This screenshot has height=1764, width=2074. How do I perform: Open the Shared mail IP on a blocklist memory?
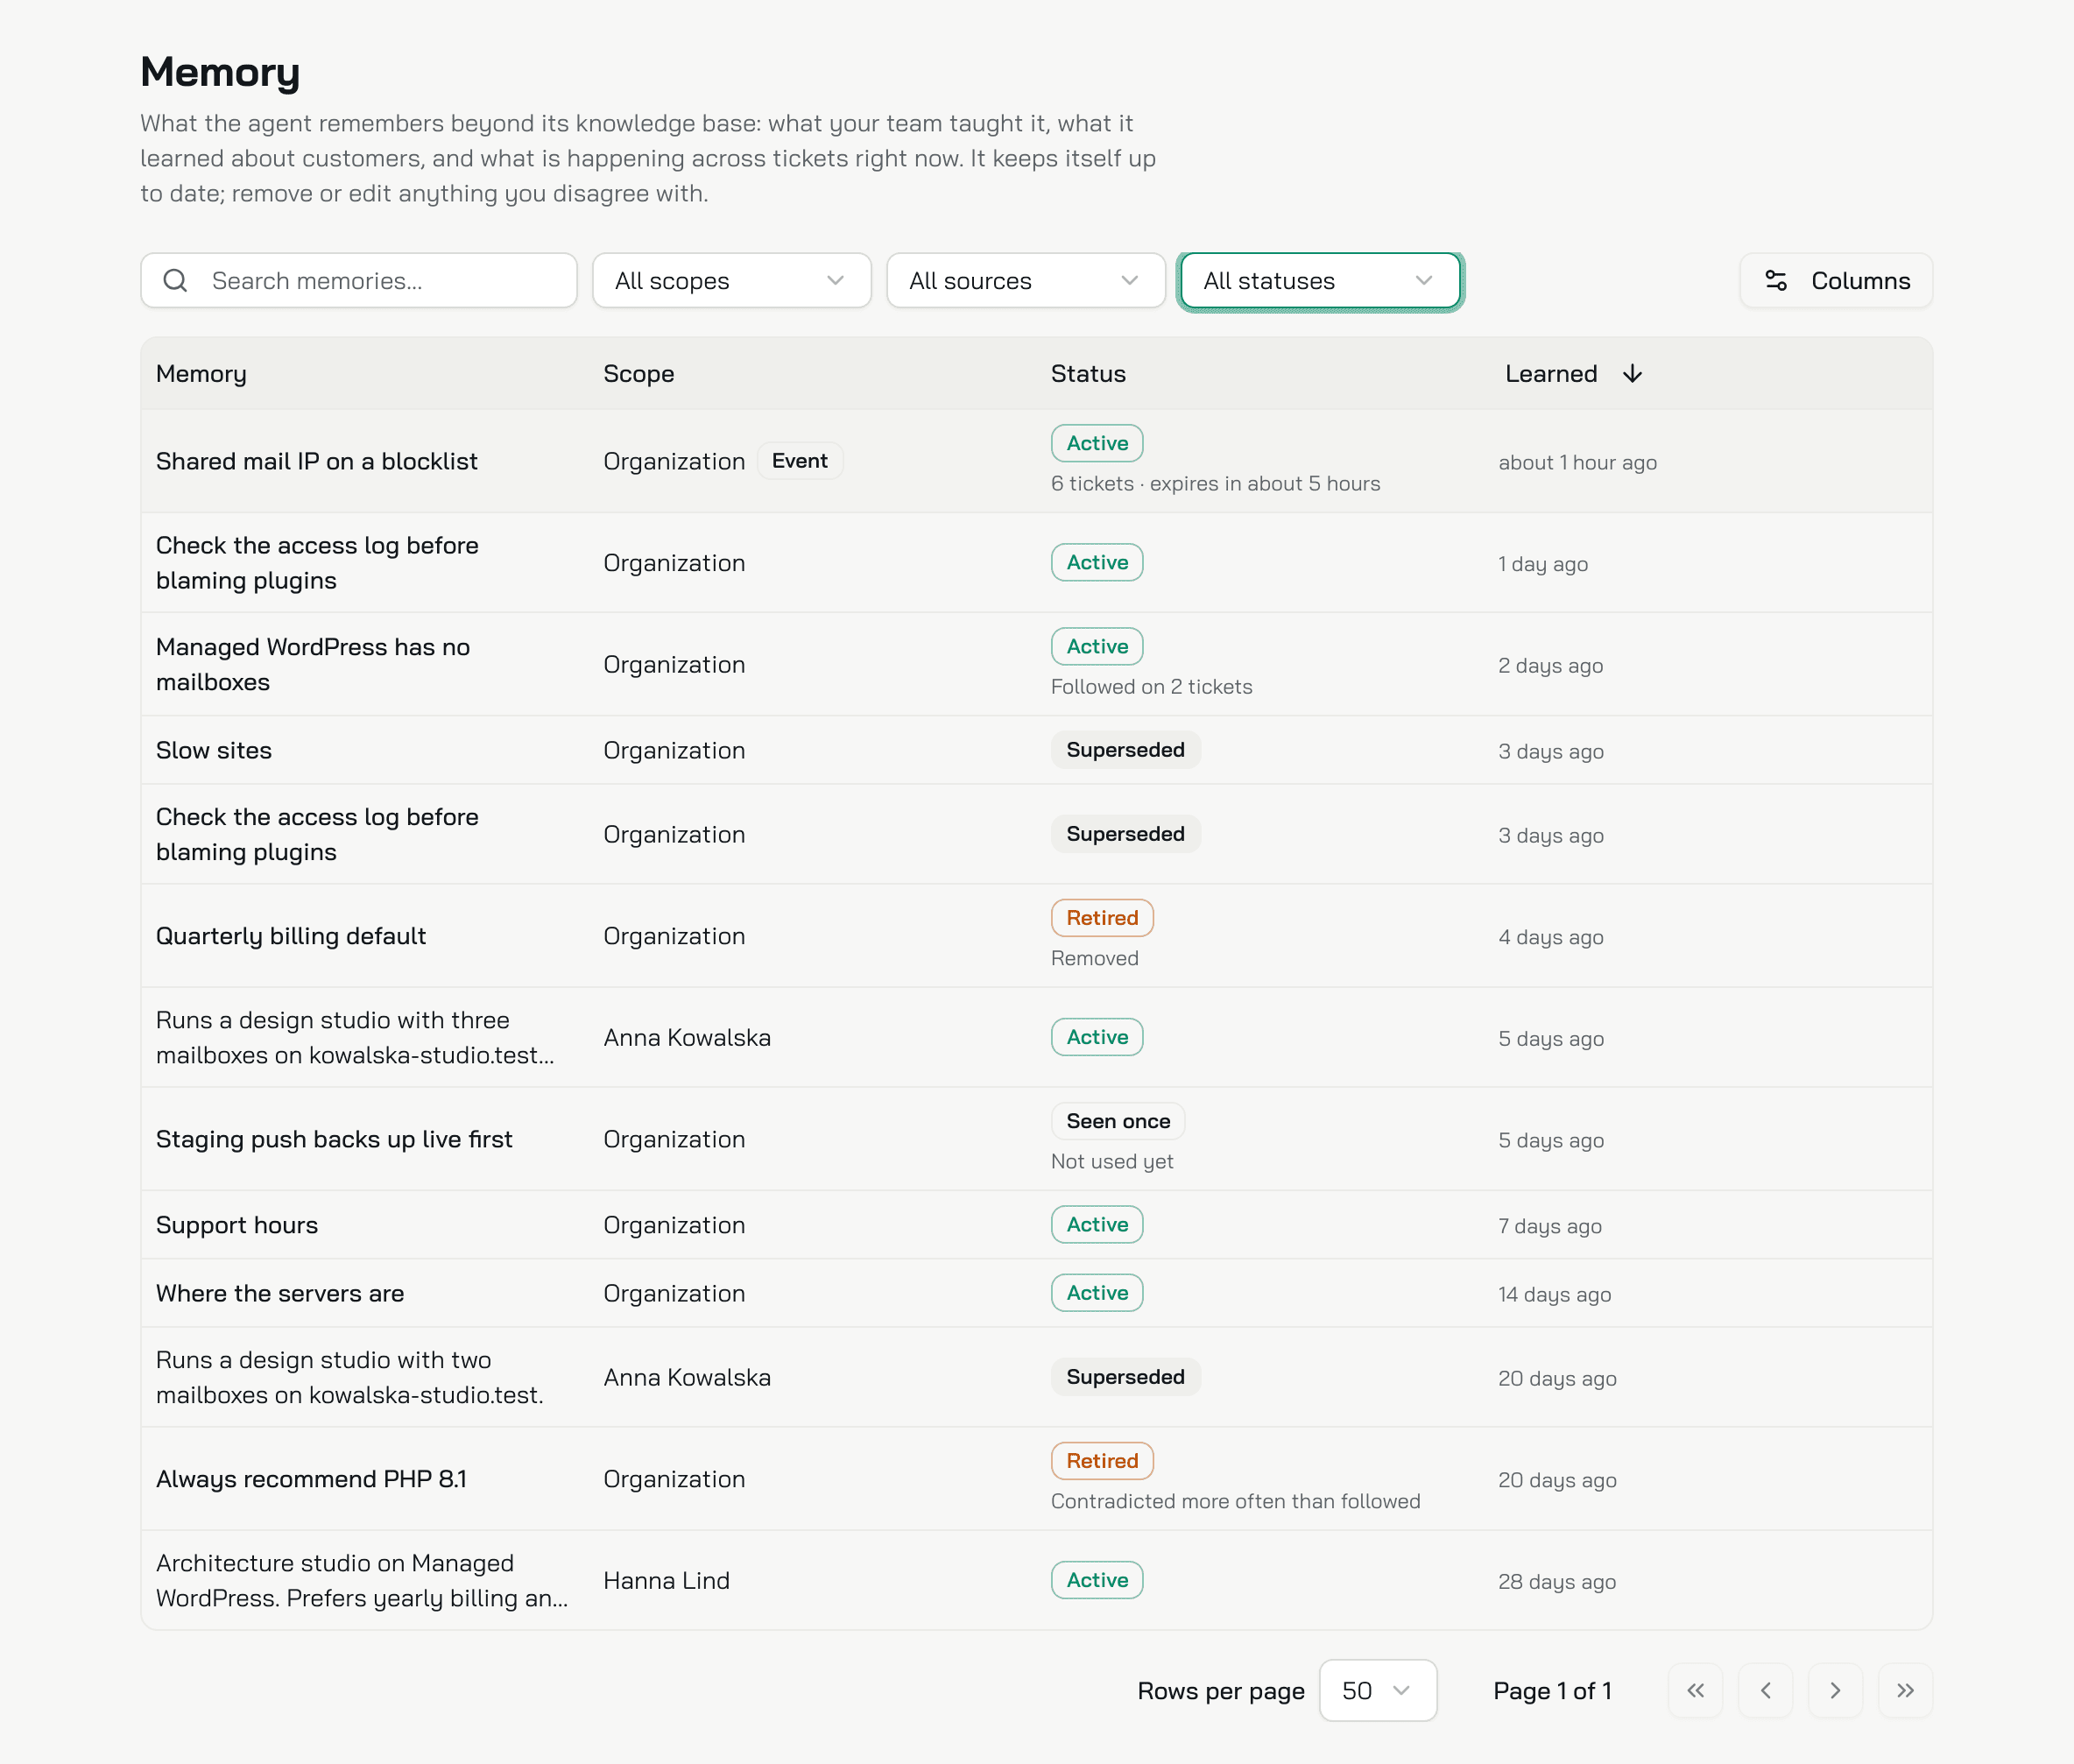pyautogui.click(x=317, y=462)
